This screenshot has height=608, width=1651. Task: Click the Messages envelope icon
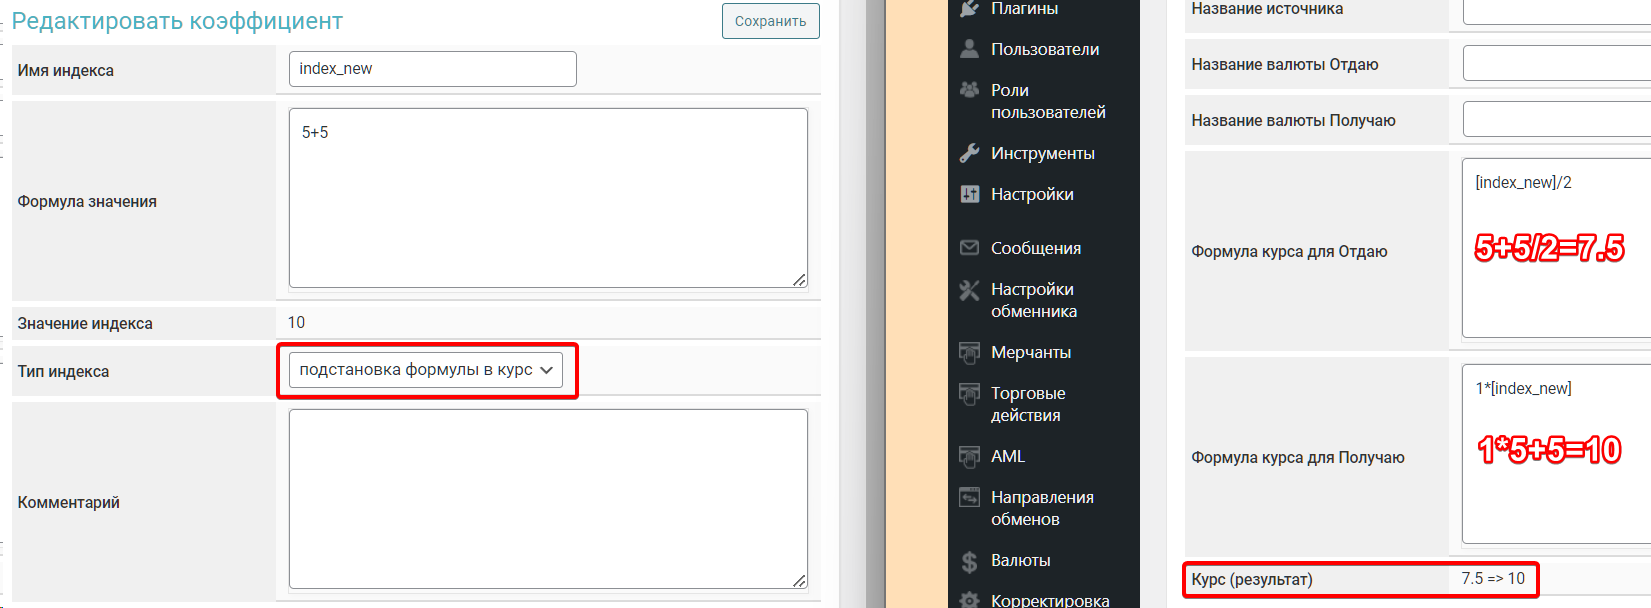969,248
